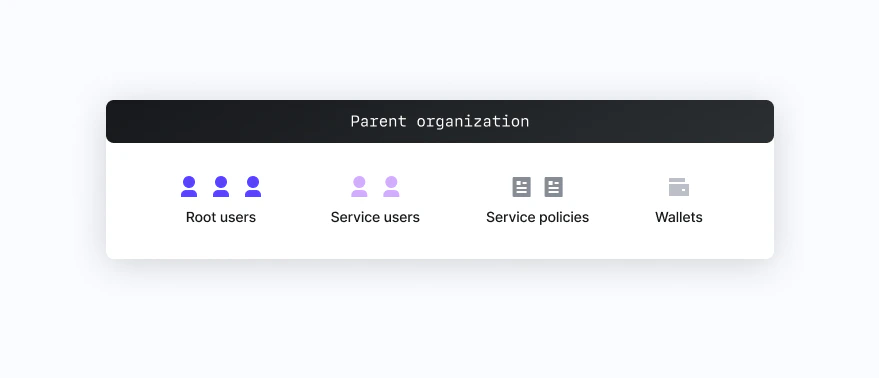Select the second service user icon
This screenshot has width=879, height=378.
[391, 187]
